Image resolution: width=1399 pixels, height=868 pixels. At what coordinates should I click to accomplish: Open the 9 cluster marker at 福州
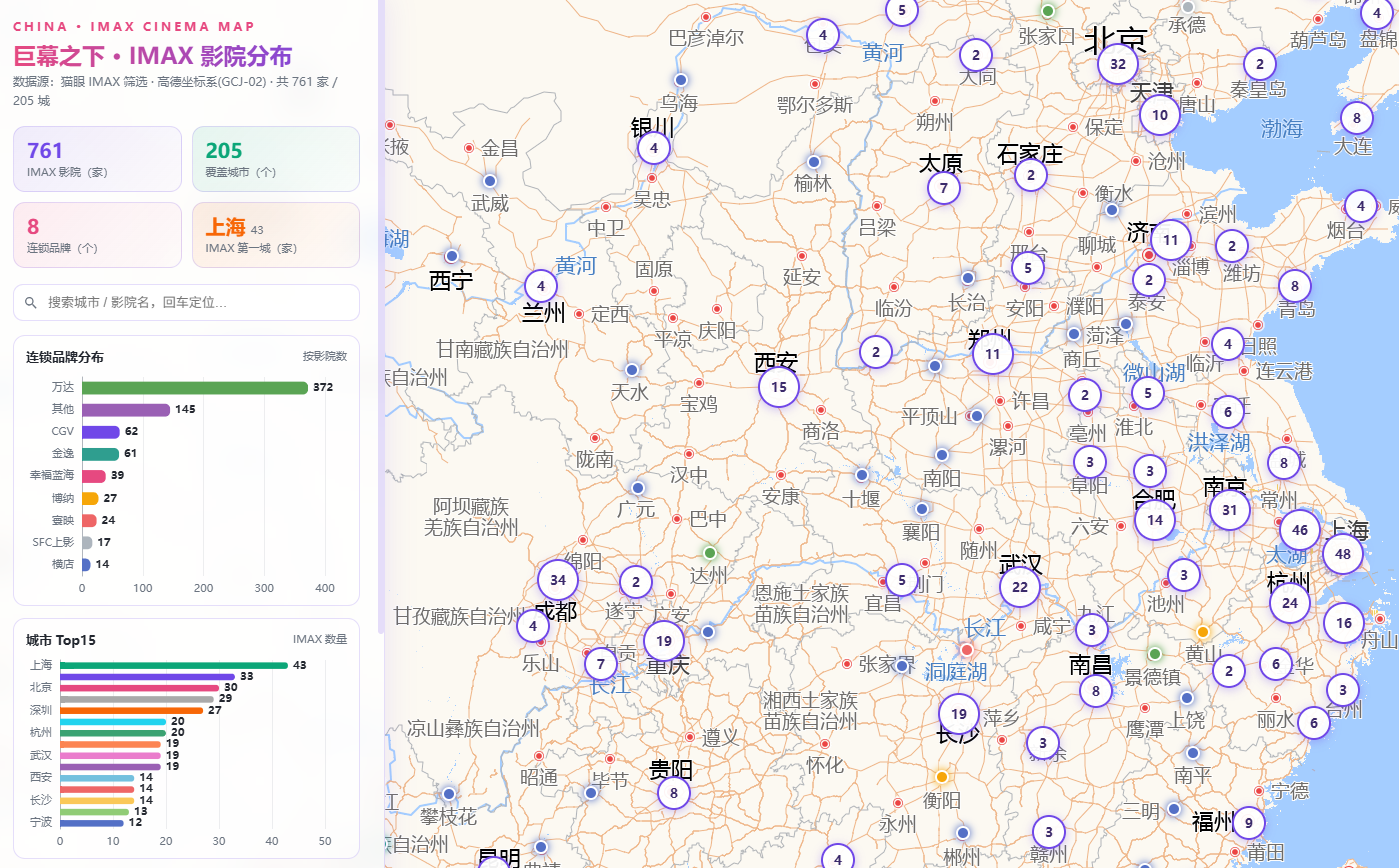pyautogui.click(x=1248, y=824)
